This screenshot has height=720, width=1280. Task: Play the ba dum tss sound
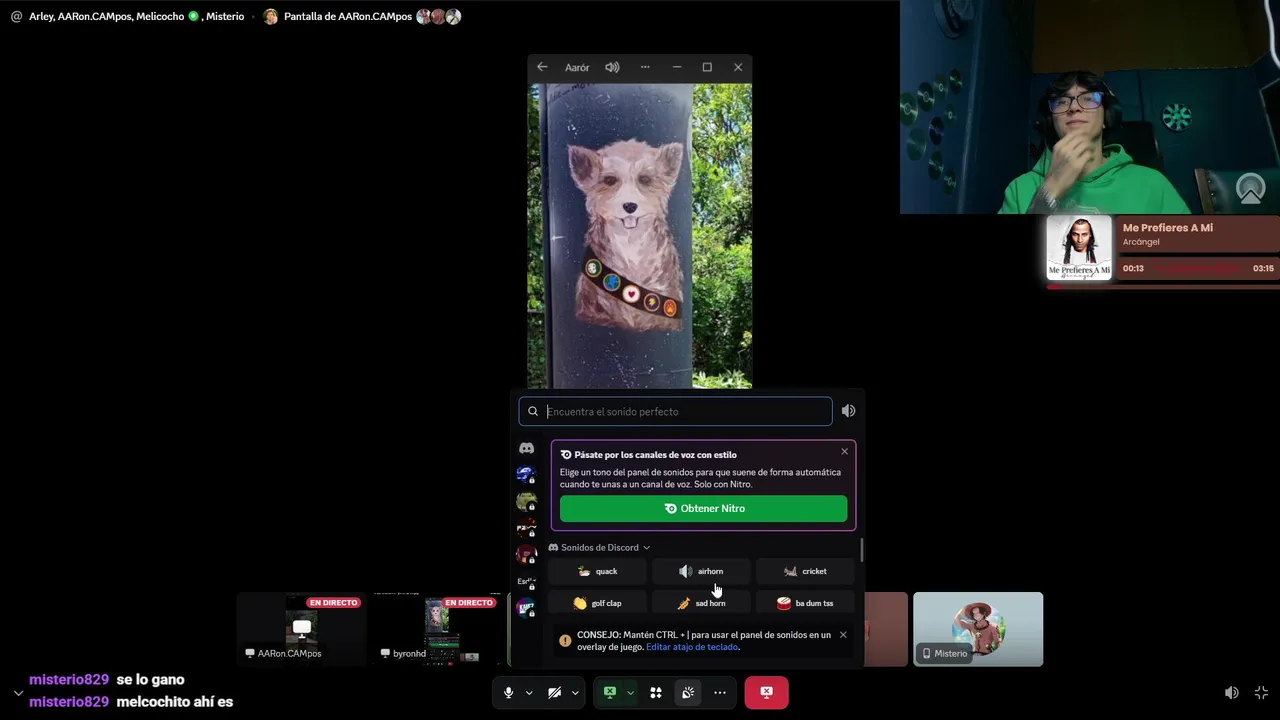point(805,603)
